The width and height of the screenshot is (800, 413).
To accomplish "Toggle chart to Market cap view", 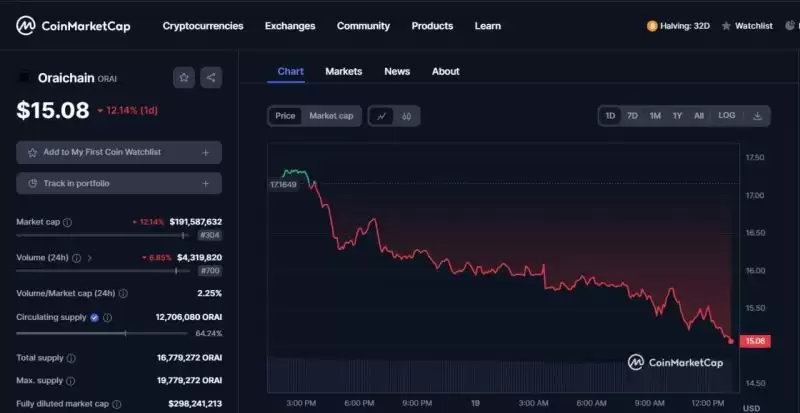I will point(331,116).
